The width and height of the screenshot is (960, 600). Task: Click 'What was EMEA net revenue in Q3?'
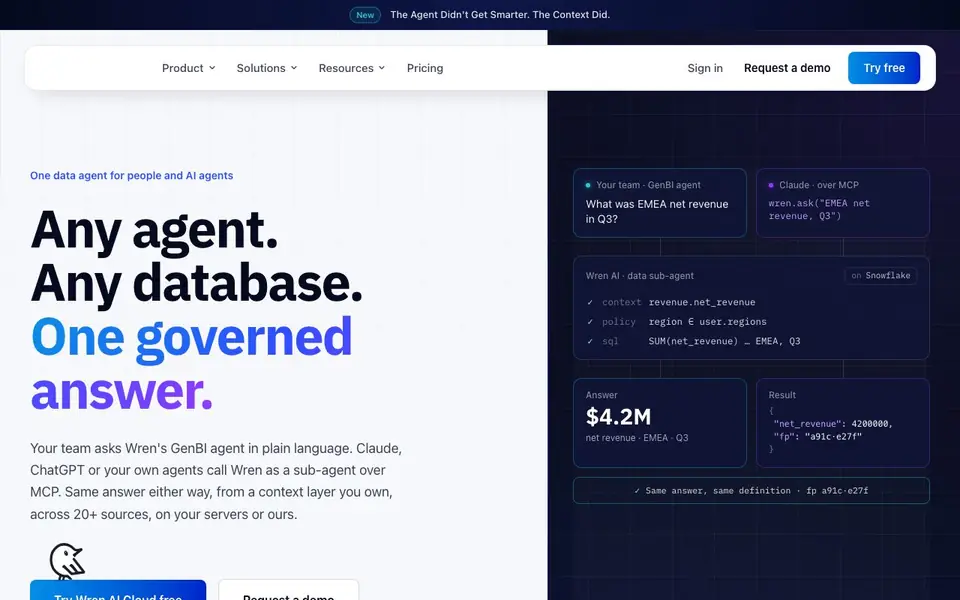tap(657, 211)
